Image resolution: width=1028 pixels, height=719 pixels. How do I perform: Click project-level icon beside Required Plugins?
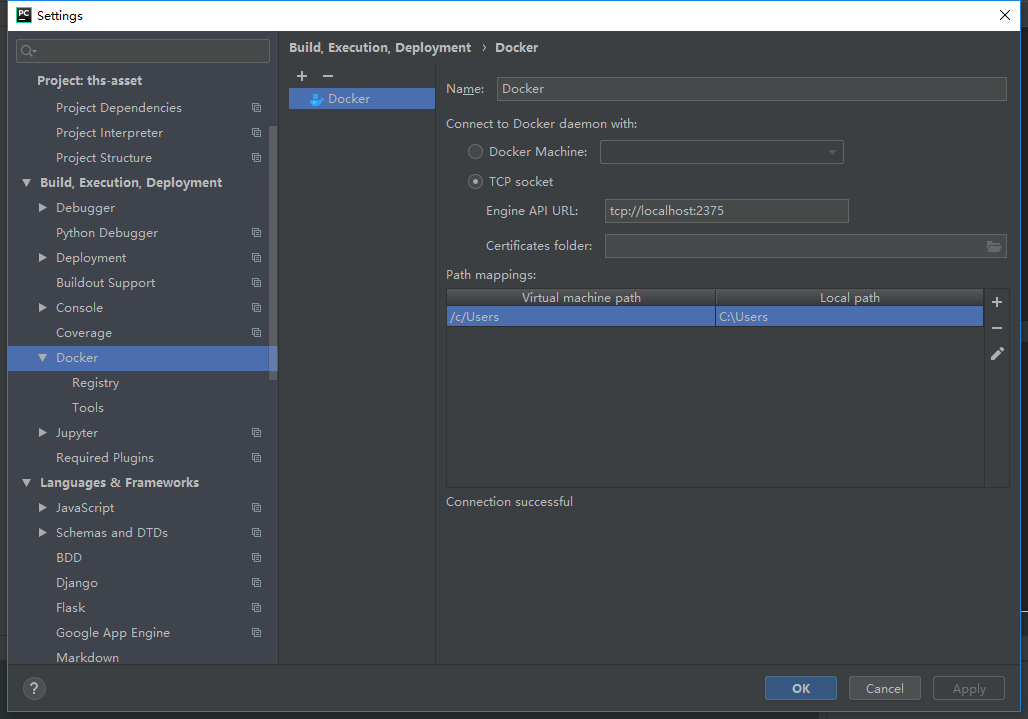pos(256,457)
